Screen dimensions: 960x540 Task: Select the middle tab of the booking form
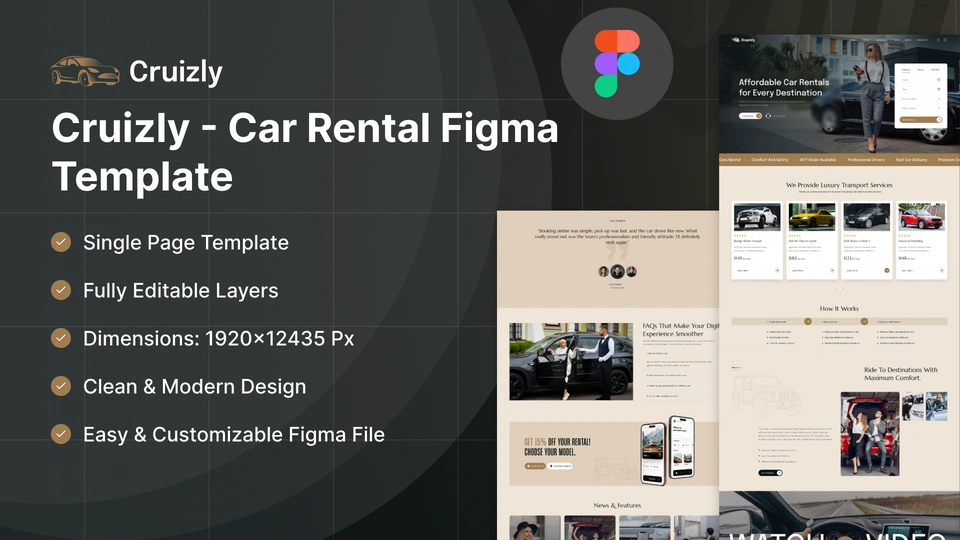click(x=921, y=70)
